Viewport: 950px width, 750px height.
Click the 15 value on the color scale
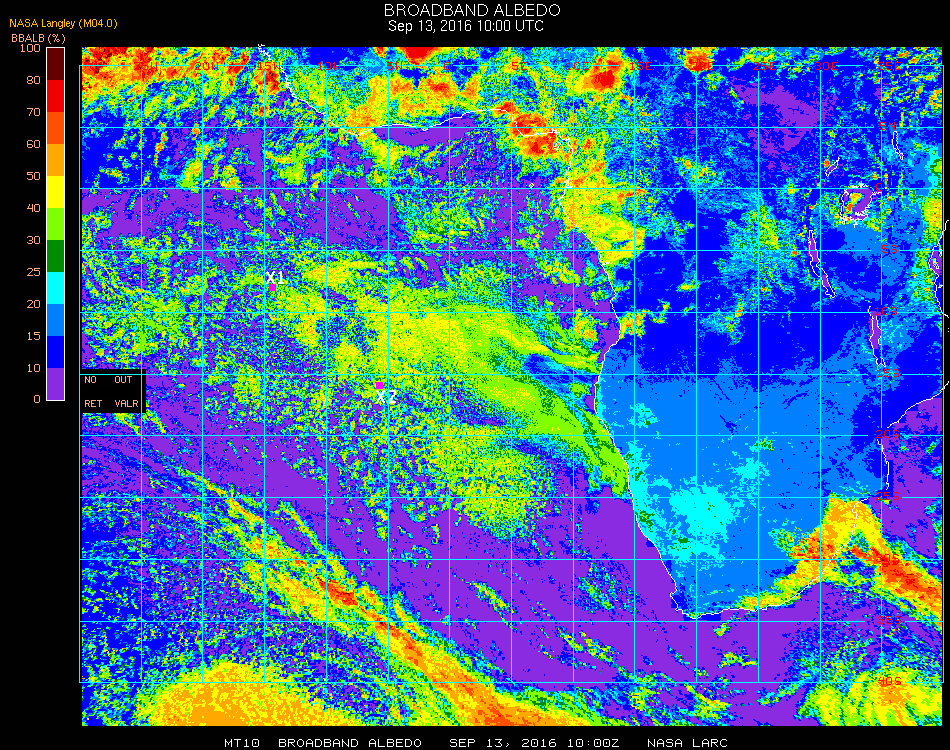tap(33, 336)
